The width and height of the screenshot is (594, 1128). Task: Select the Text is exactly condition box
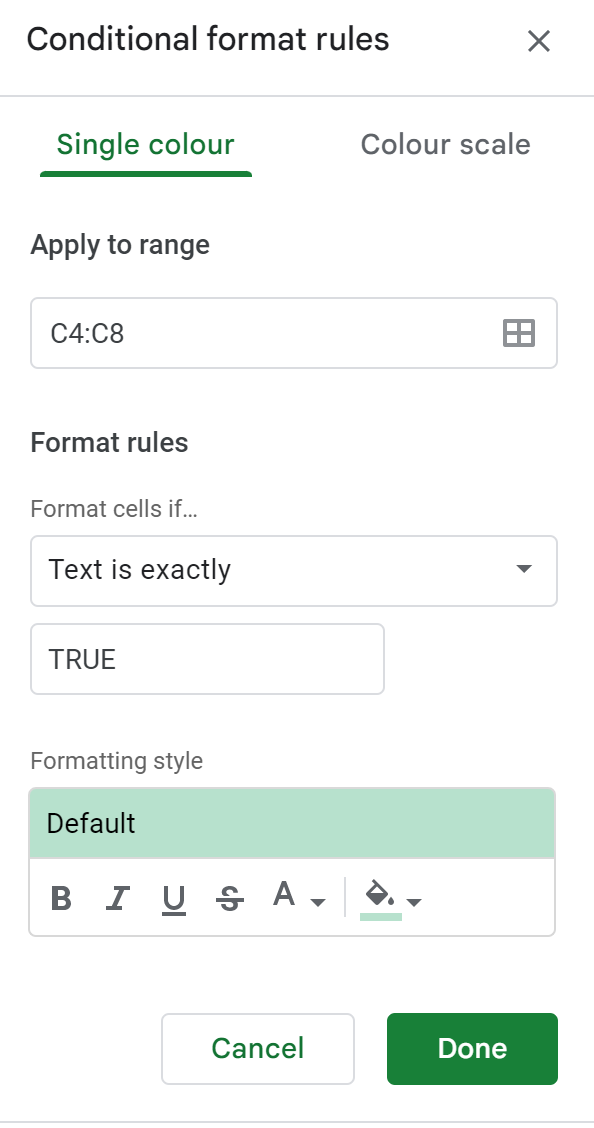294,571
